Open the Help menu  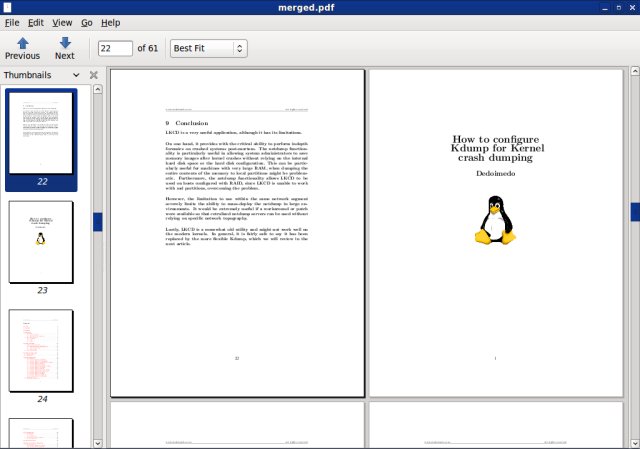pyautogui.click(x=110, y=23)
